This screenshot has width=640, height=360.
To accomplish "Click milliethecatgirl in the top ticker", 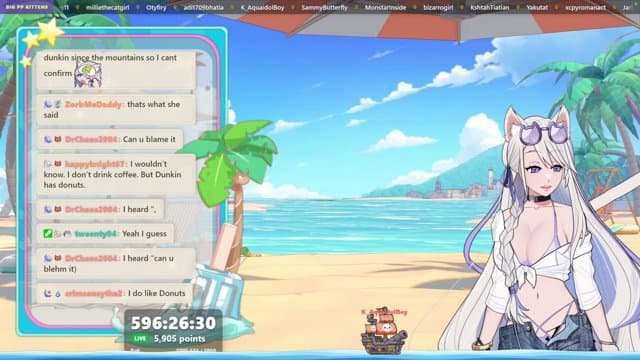I will [x=108, y=7].
